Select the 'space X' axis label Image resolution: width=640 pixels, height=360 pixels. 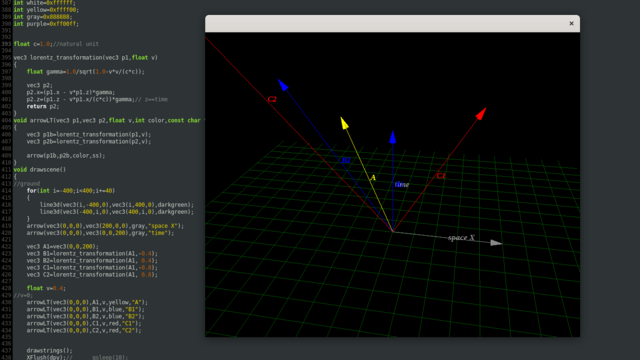coord(462,238)
